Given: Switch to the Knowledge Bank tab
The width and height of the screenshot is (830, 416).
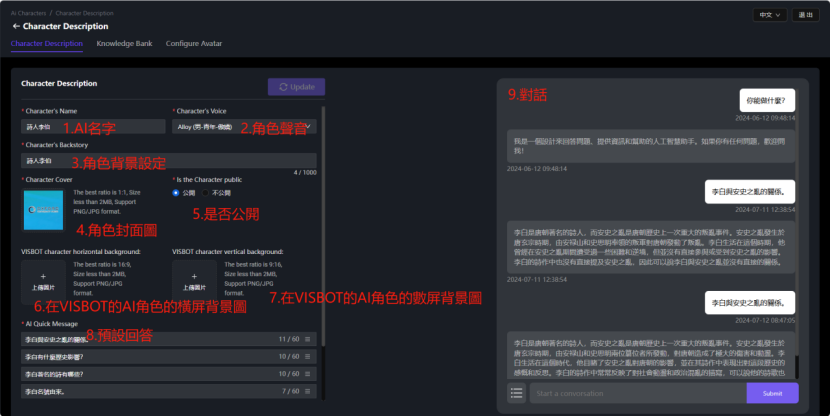Looking at the screenshot, I should (x=124, y=44).
